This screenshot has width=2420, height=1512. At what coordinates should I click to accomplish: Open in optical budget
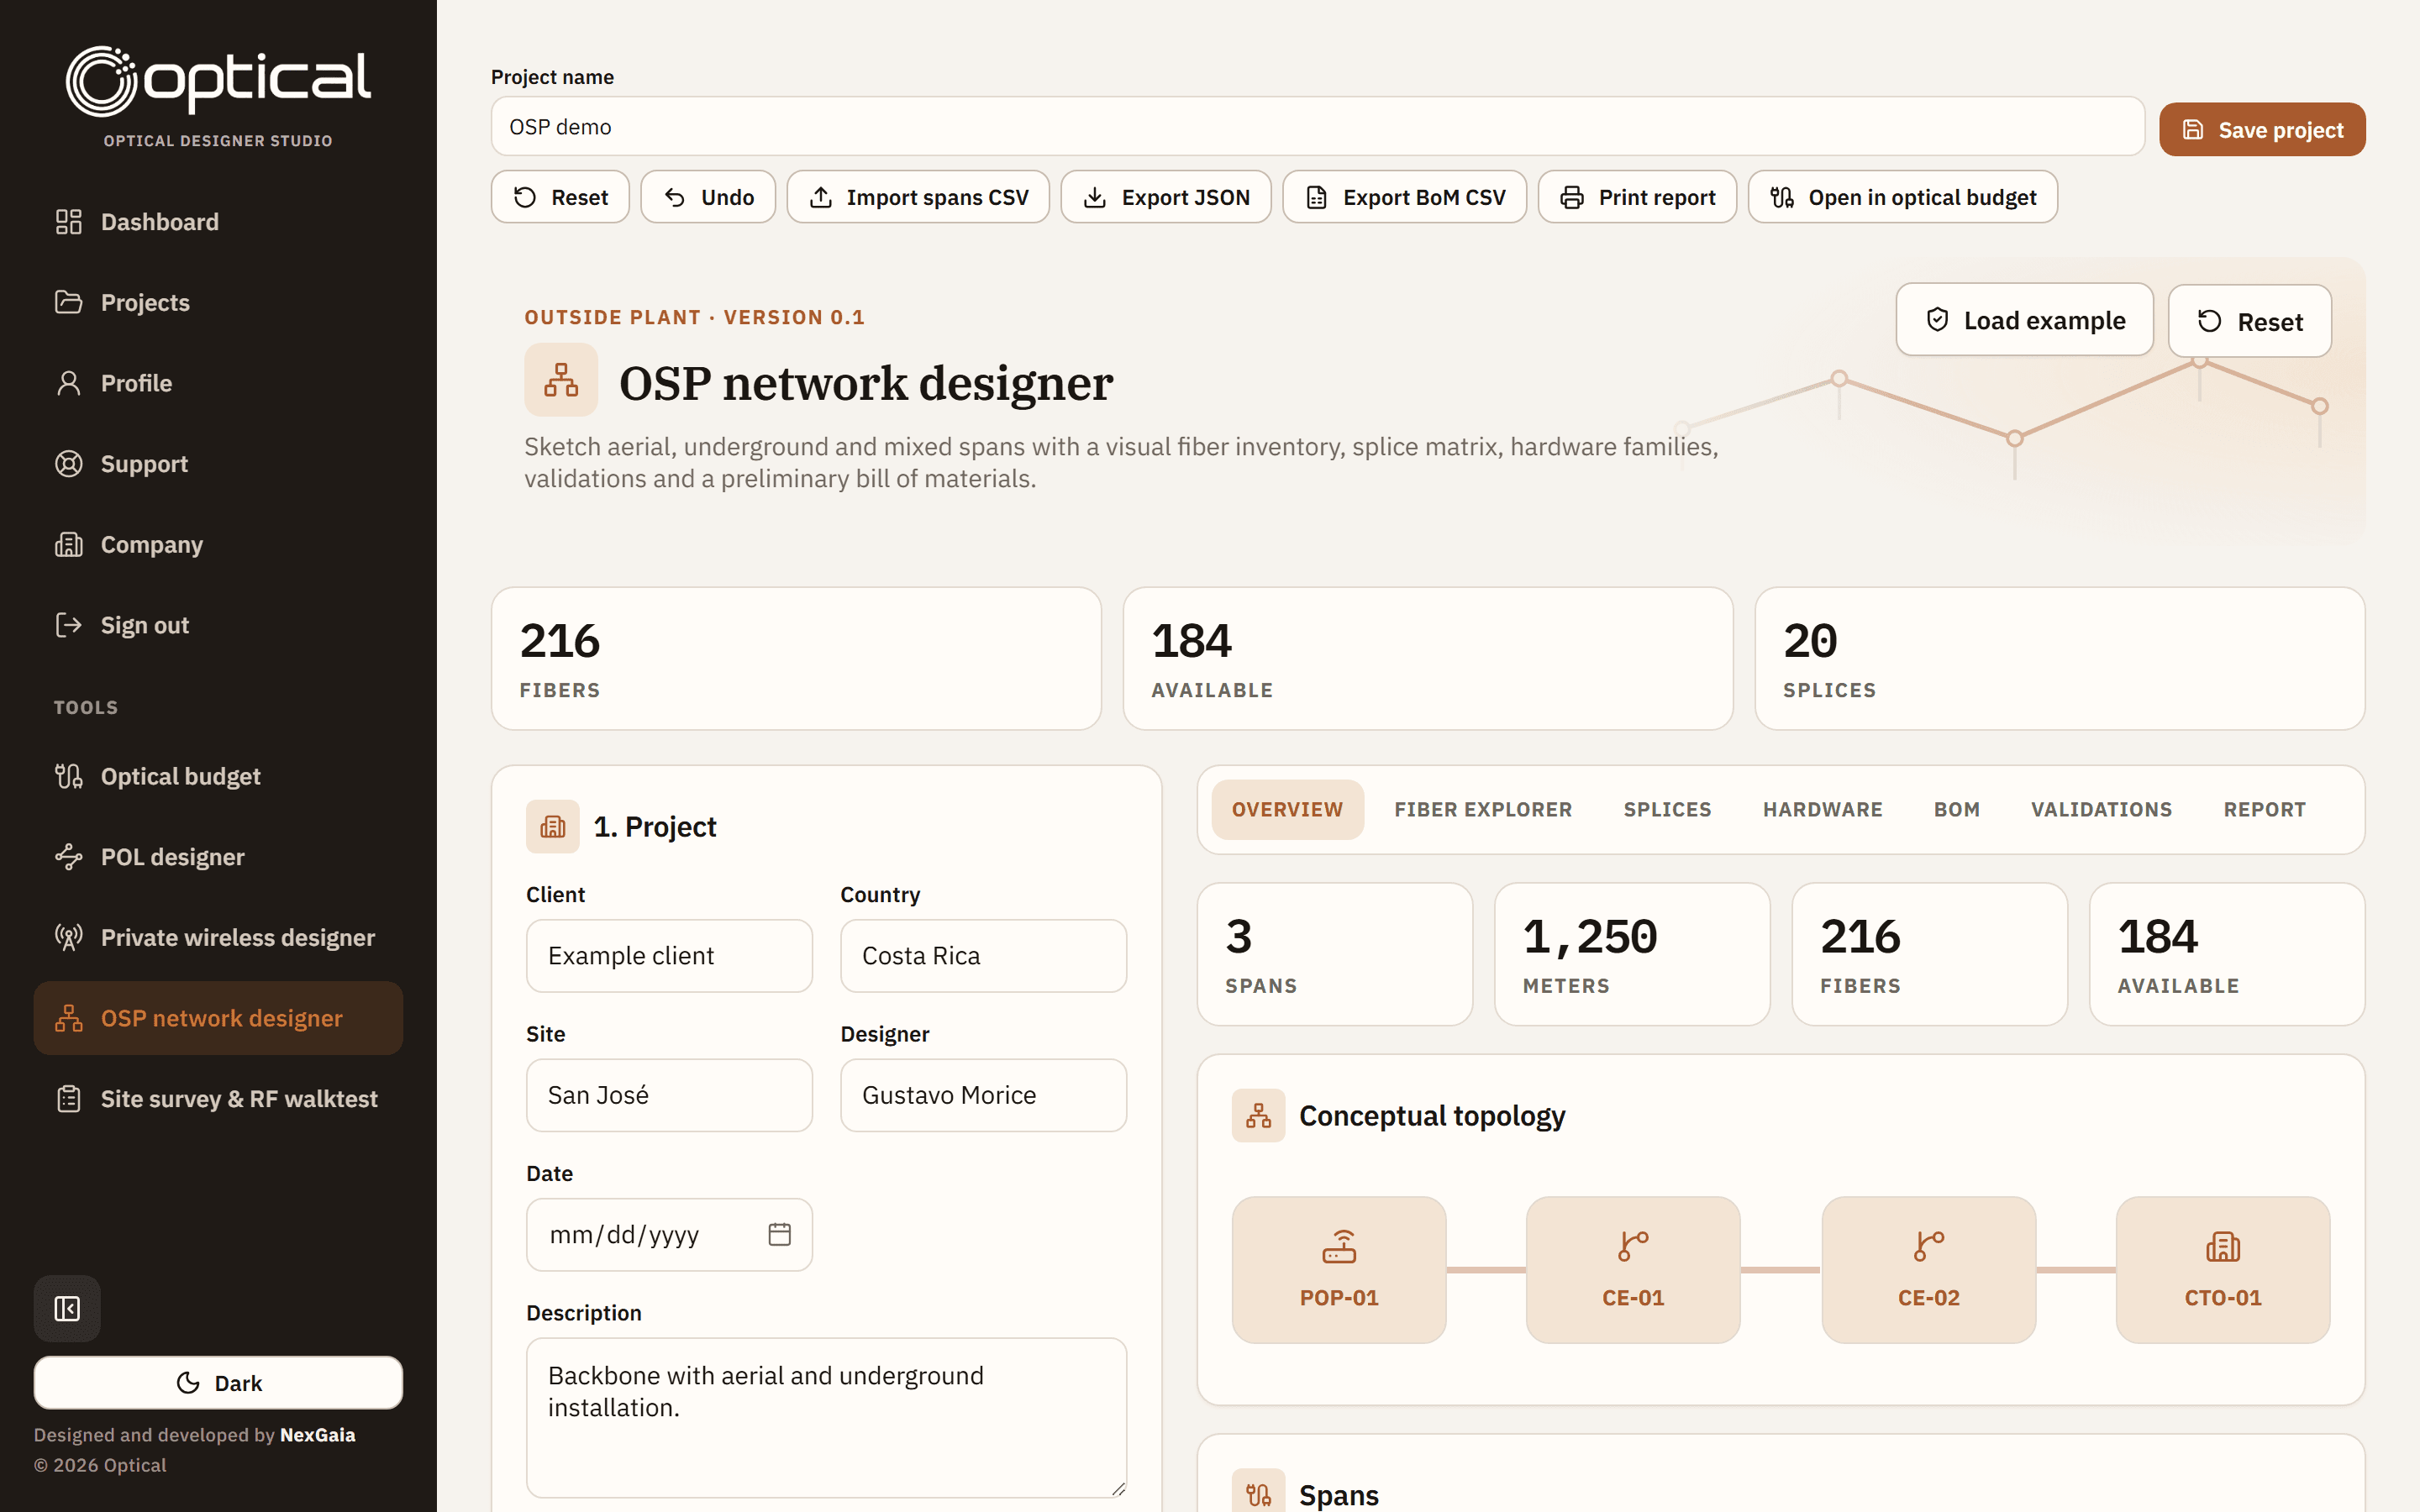(x=1902, y=197)
